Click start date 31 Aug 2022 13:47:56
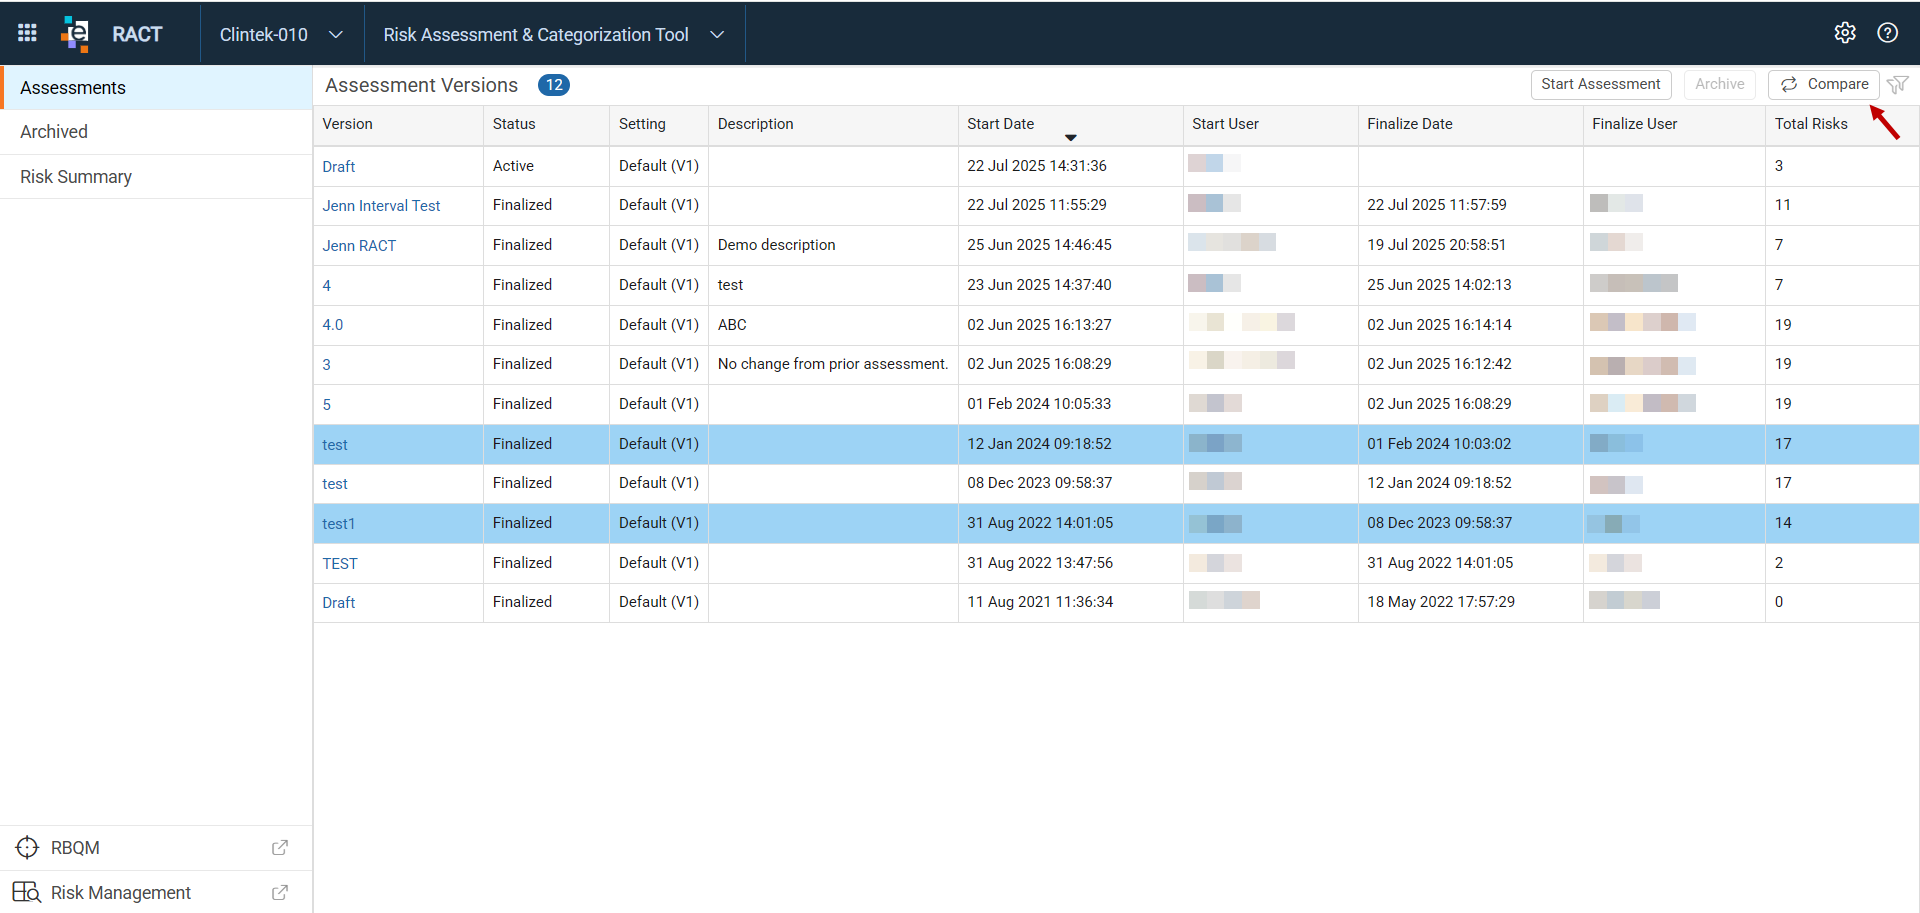Screen dimensions: 1920x913 (1040, 563)
